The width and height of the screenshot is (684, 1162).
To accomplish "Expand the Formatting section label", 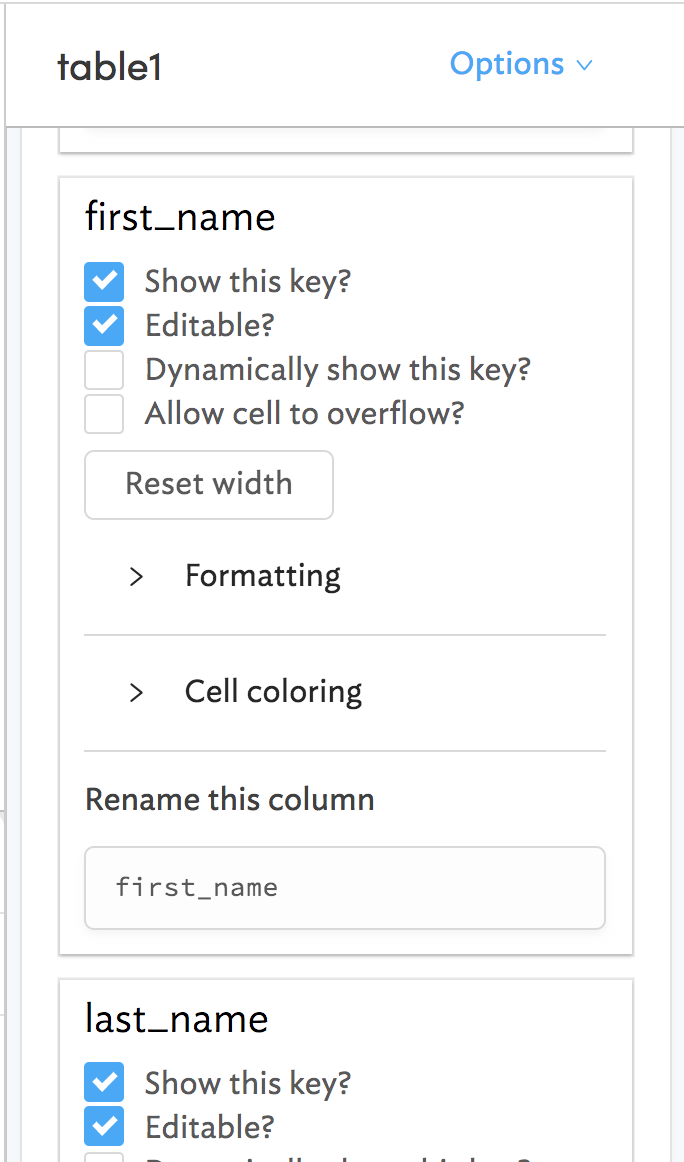I will click(x=263, y=577).
